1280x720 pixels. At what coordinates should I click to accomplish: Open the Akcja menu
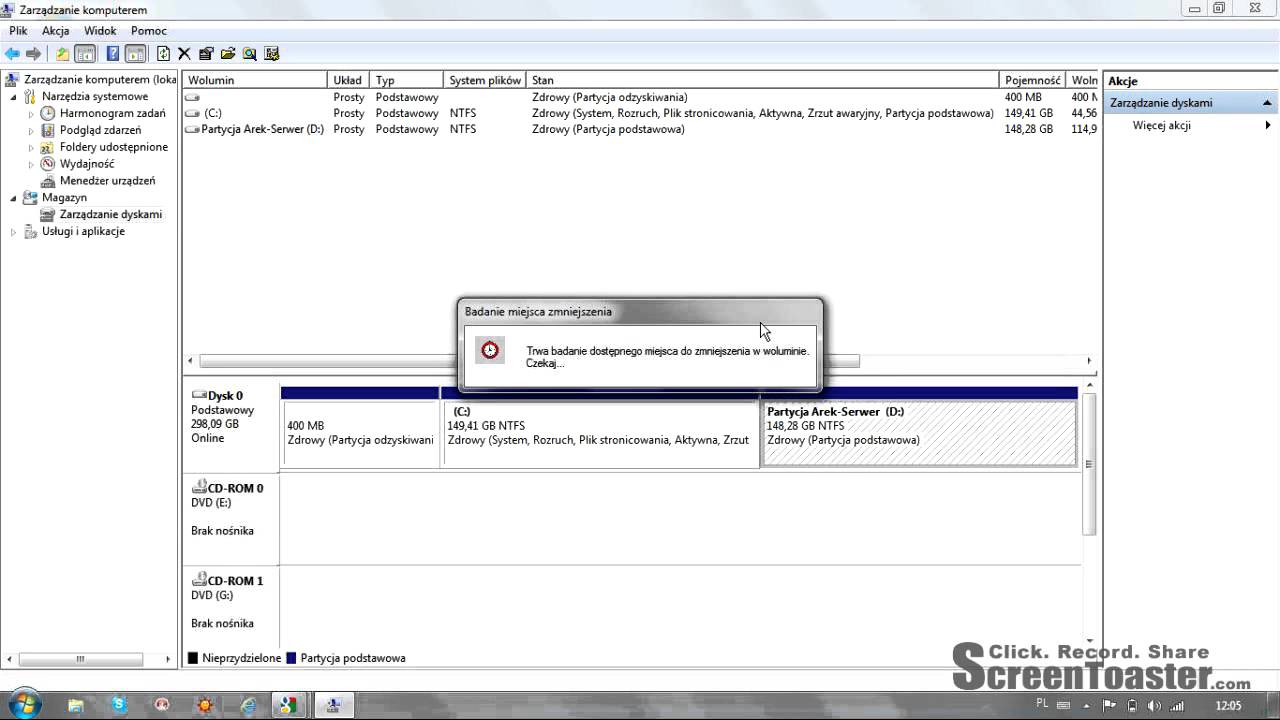tap(55, 31)
